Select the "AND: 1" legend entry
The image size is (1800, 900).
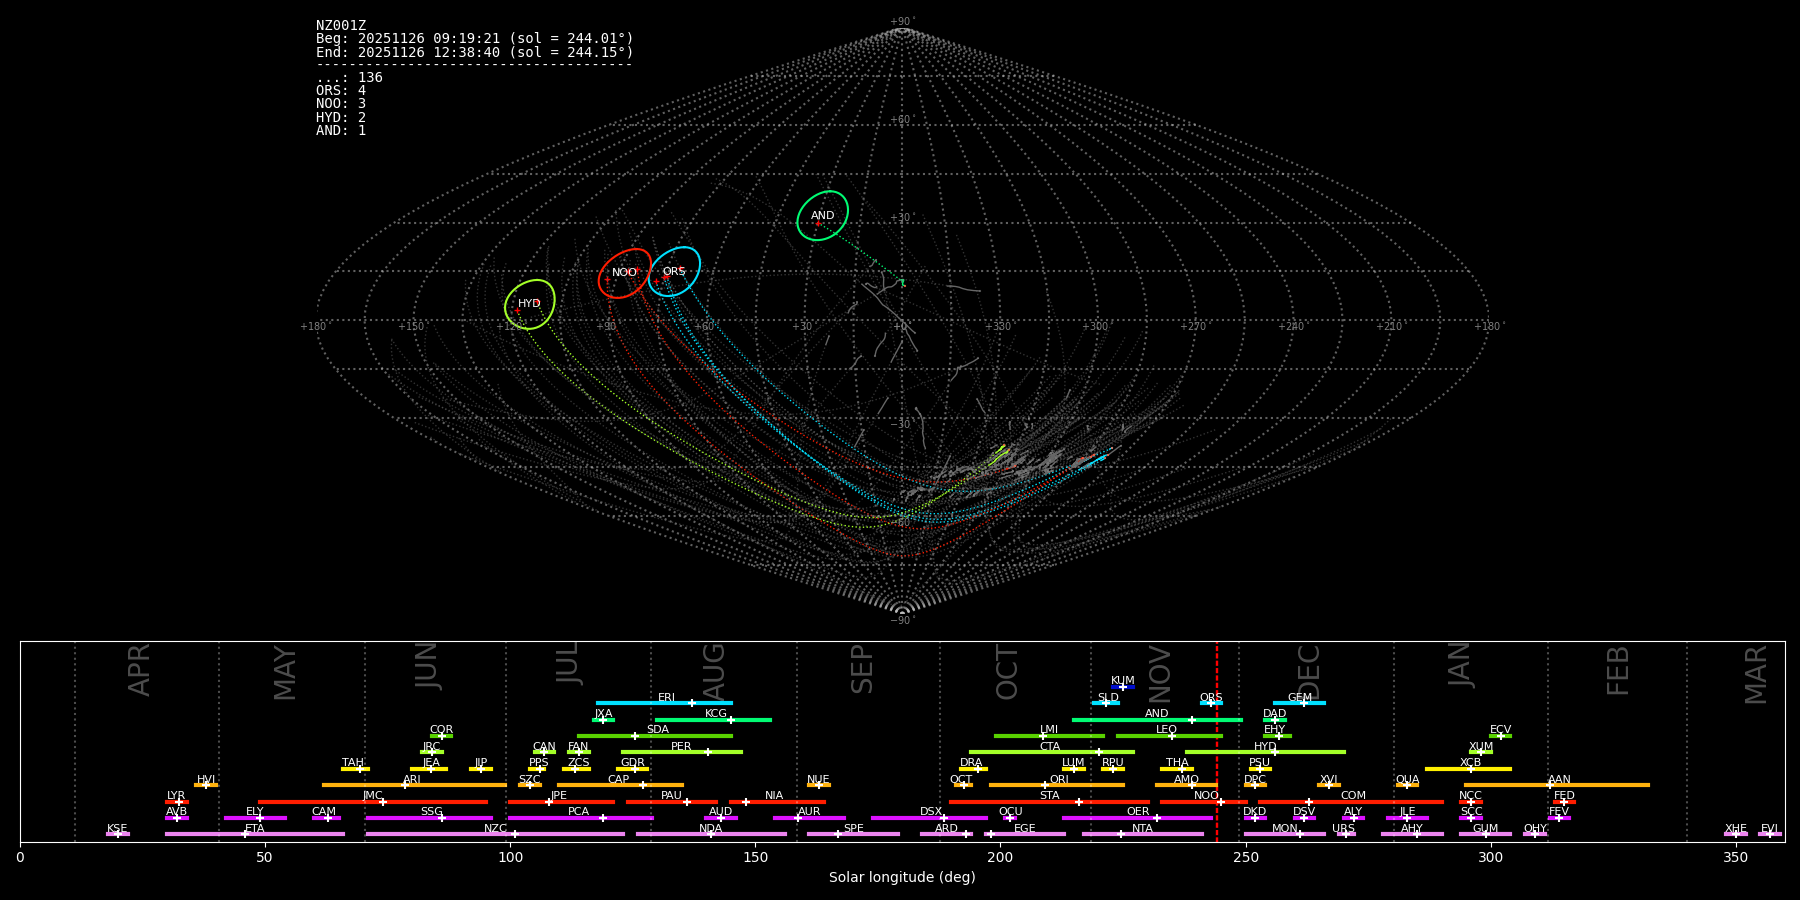pyautogui.click(x=341, y=131)
